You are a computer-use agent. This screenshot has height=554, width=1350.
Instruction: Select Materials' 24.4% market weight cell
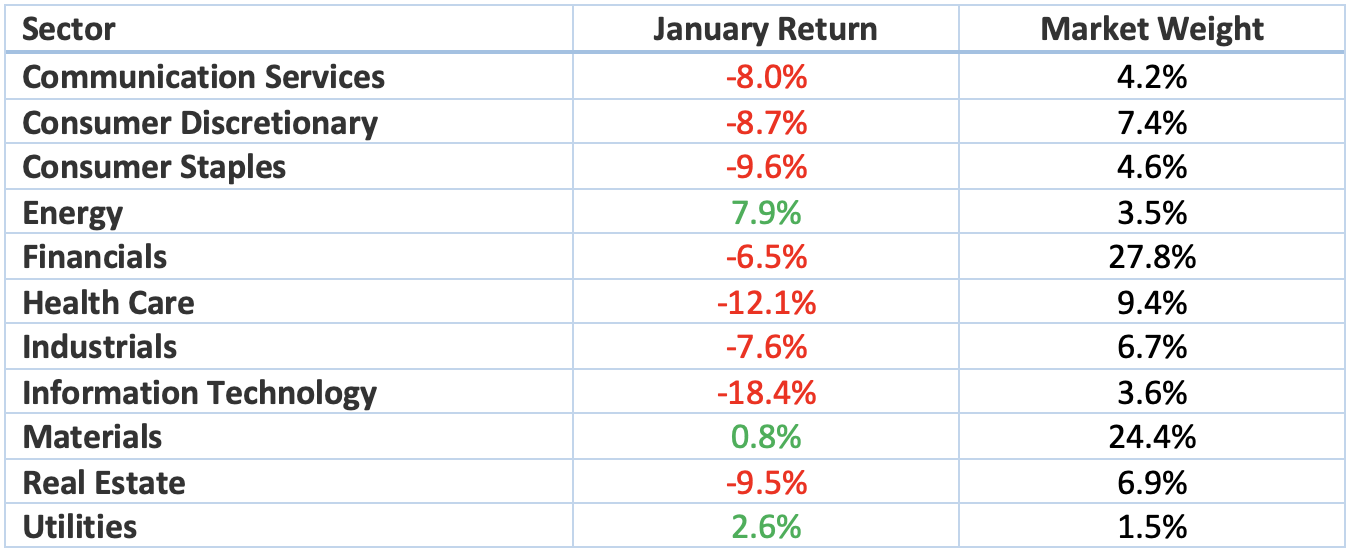tap(1152, 437)
